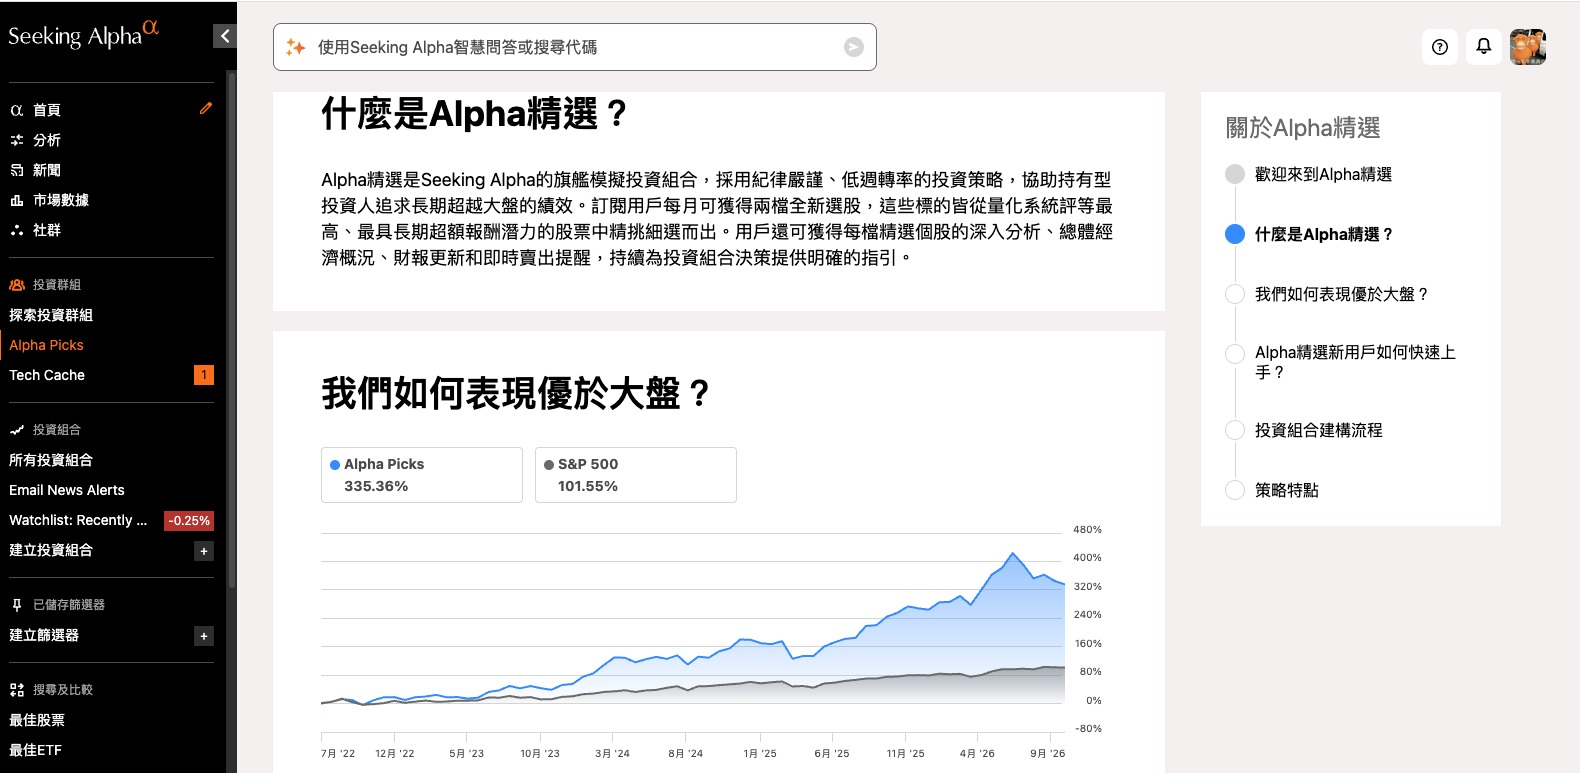Open 最佳ETF in sidebar
The image size is (1580, 773).
click(35, 750)
